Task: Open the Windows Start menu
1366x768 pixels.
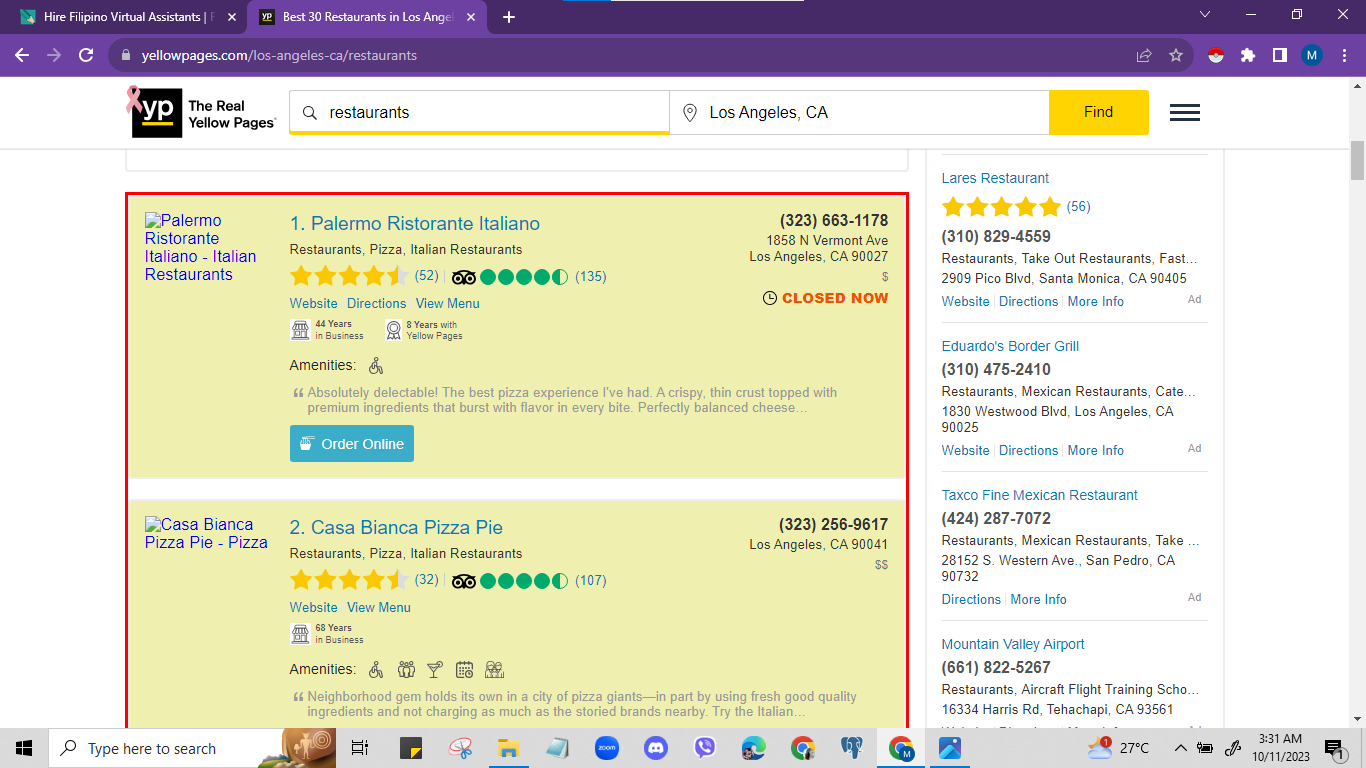Action: [x=24, y=748]
